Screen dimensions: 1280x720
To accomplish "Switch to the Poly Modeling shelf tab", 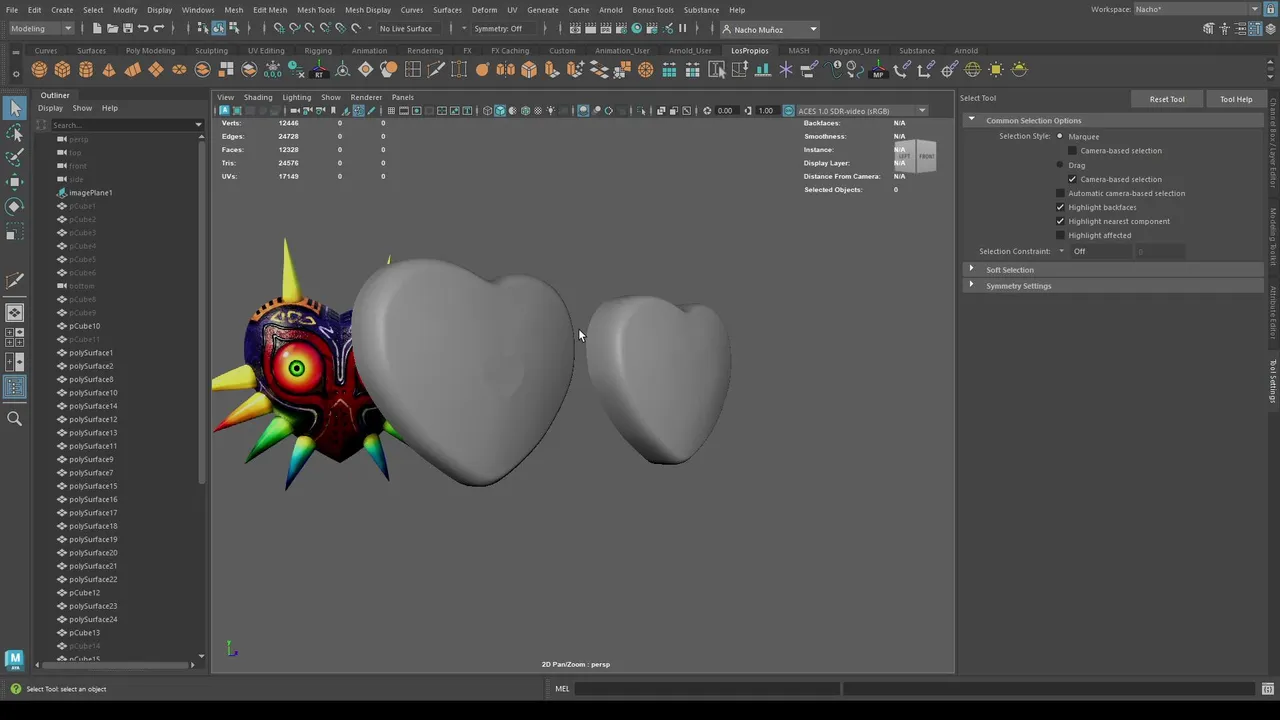I will 150,51.
